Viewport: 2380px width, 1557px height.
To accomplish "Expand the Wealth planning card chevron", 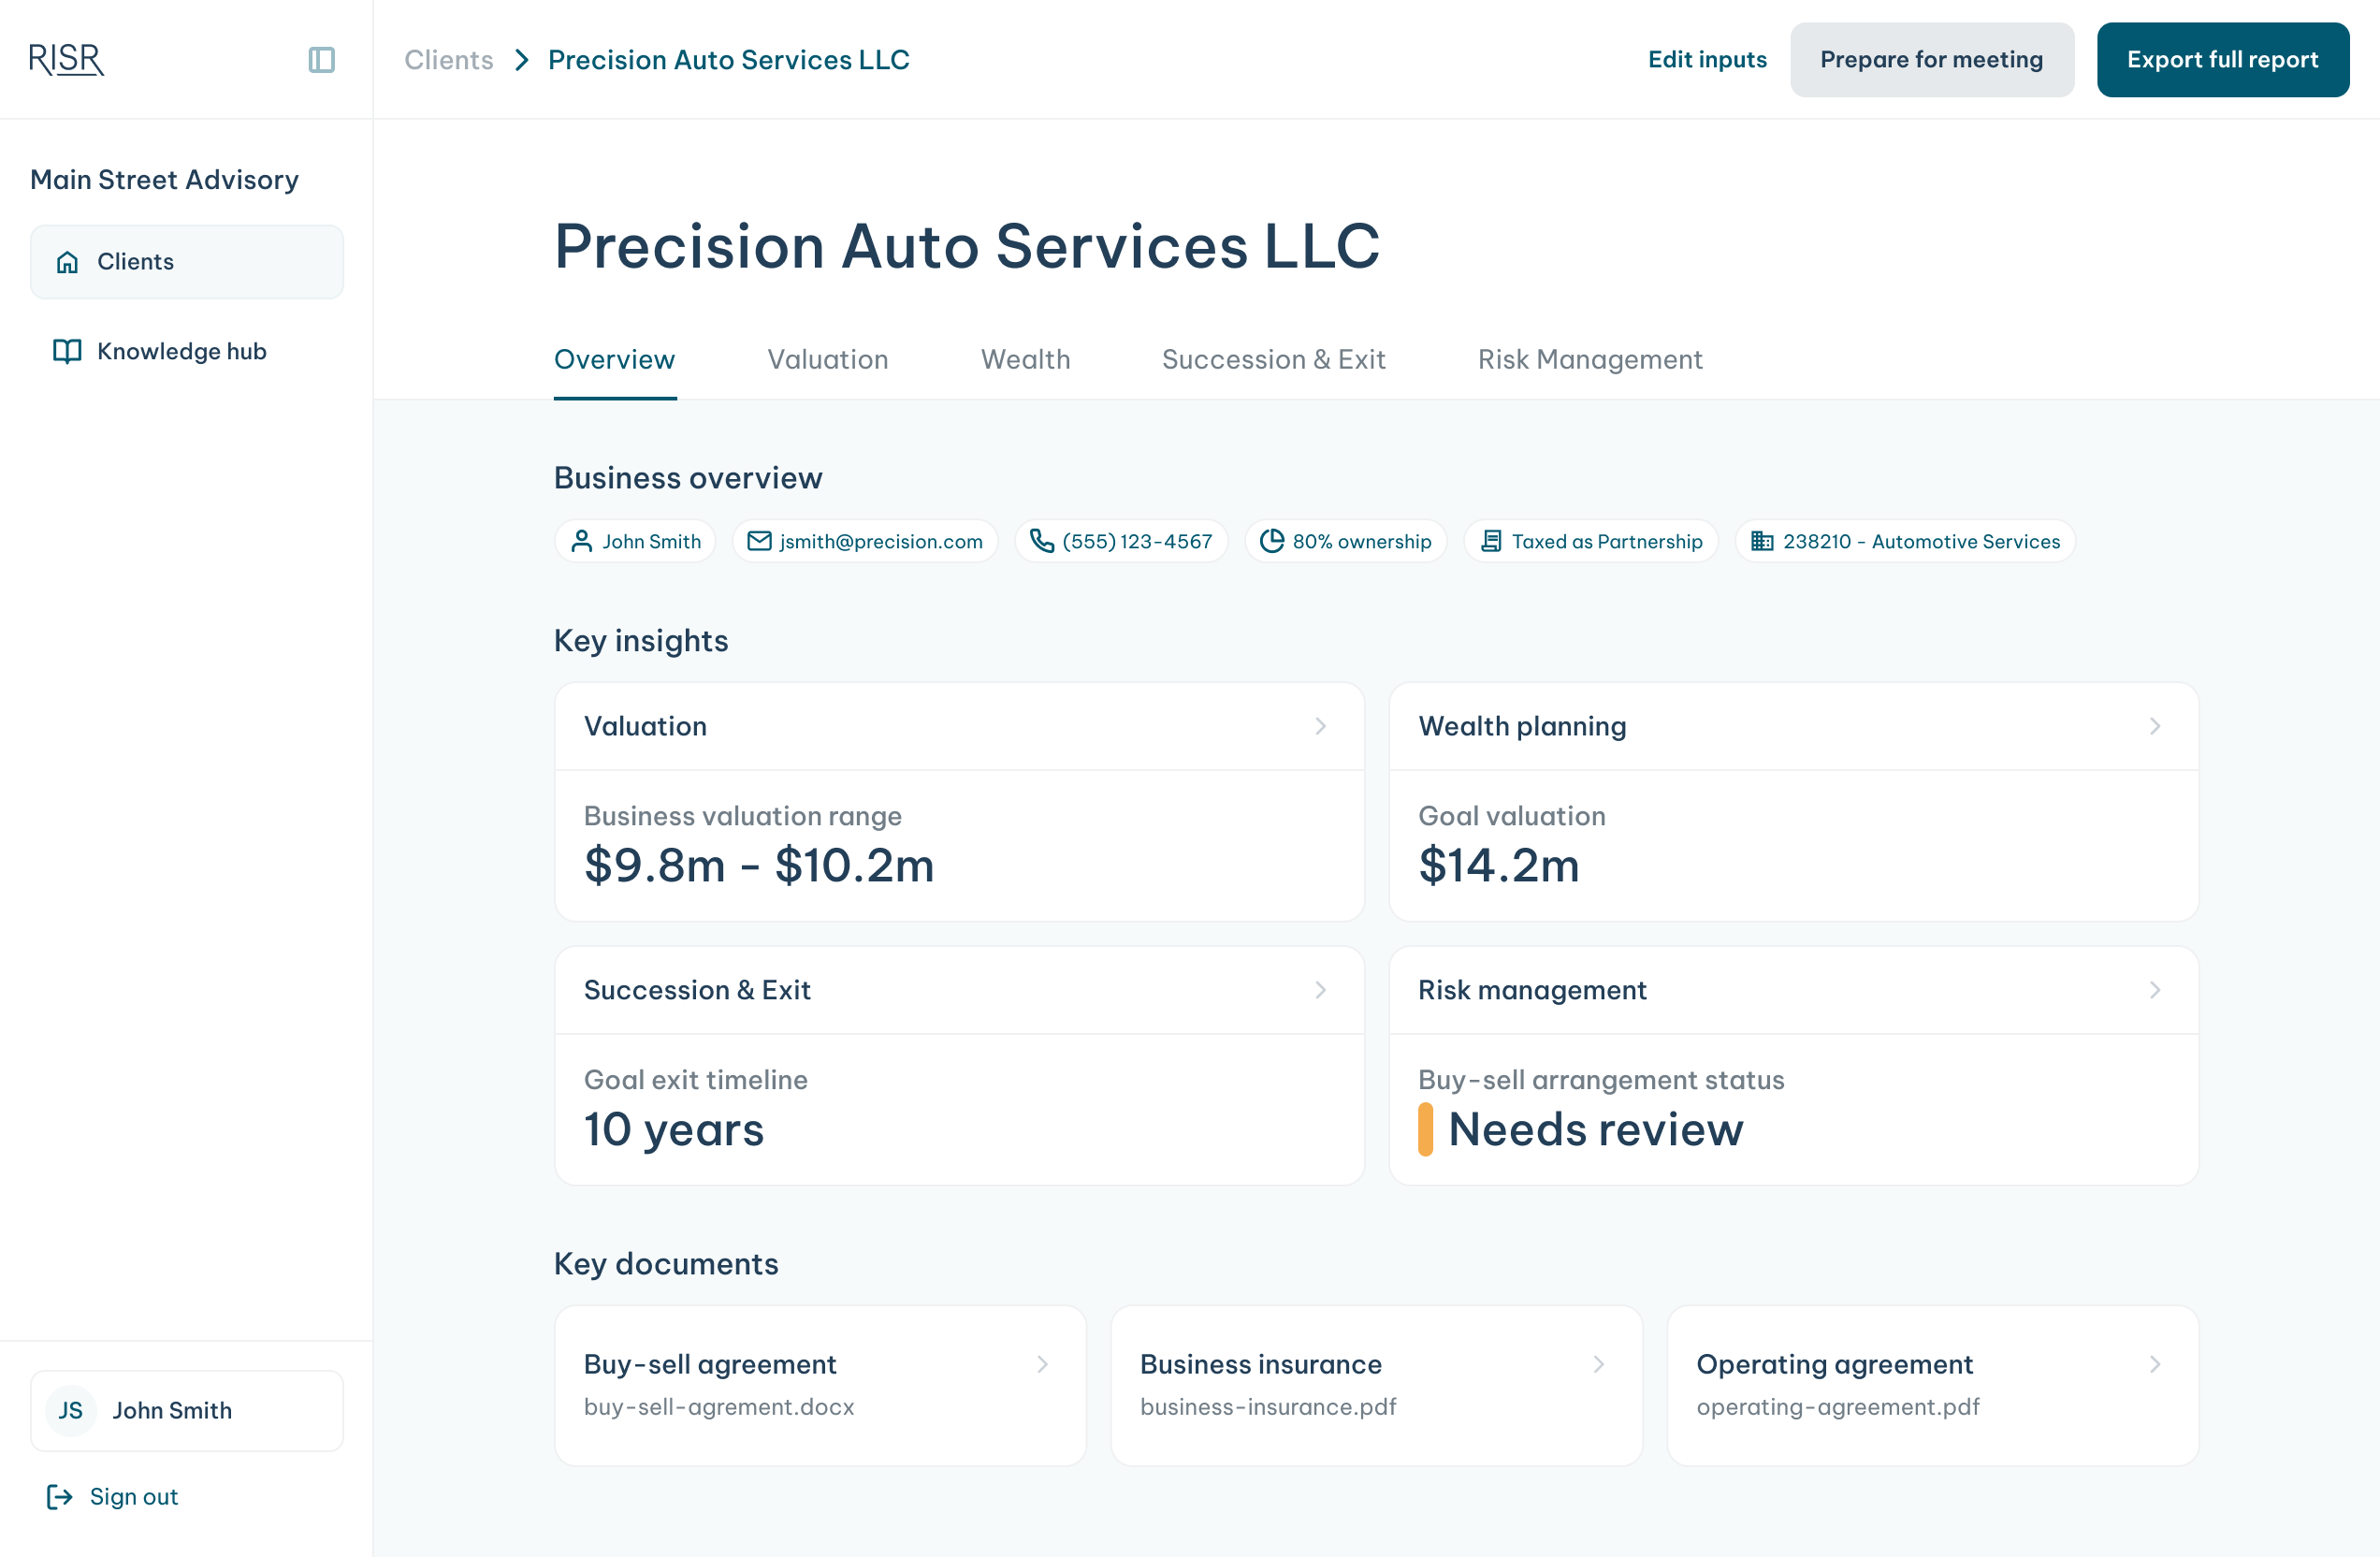I will point(2155,726).
